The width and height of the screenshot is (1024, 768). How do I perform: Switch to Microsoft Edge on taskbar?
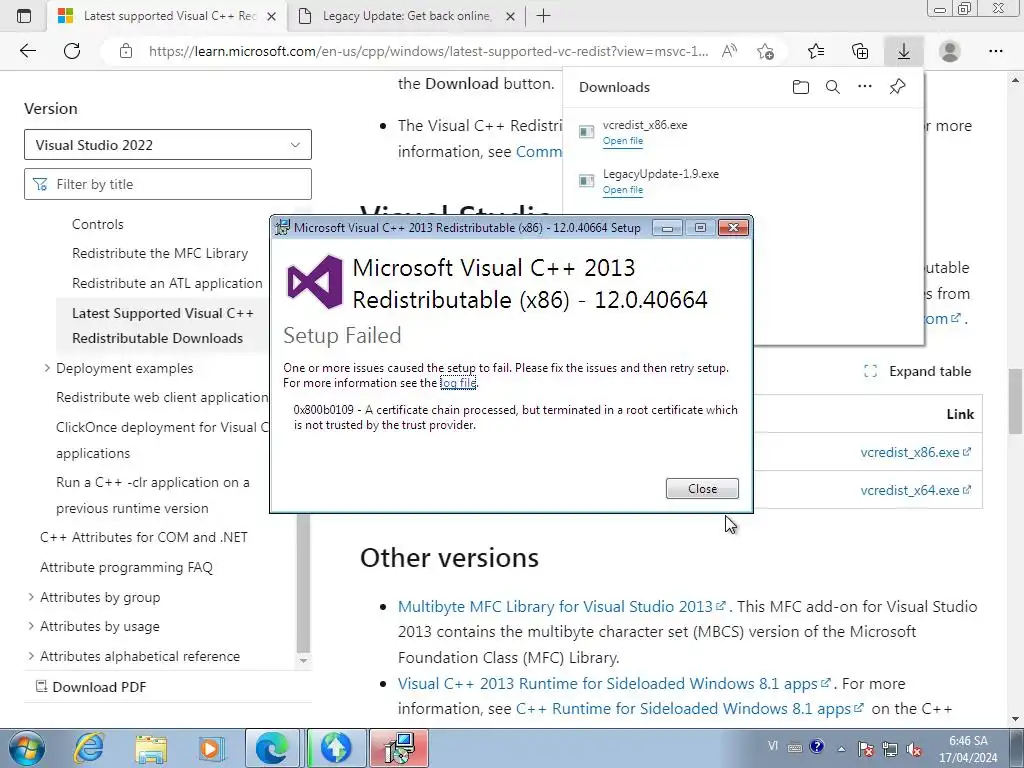point(272,748)
